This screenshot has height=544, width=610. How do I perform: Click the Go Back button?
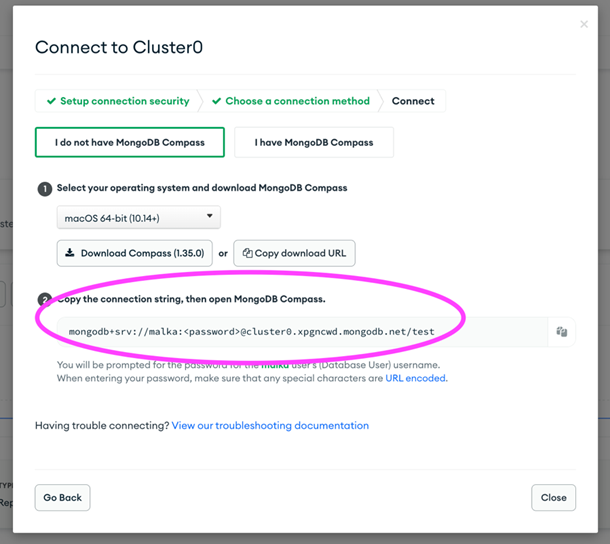(63, 498)
